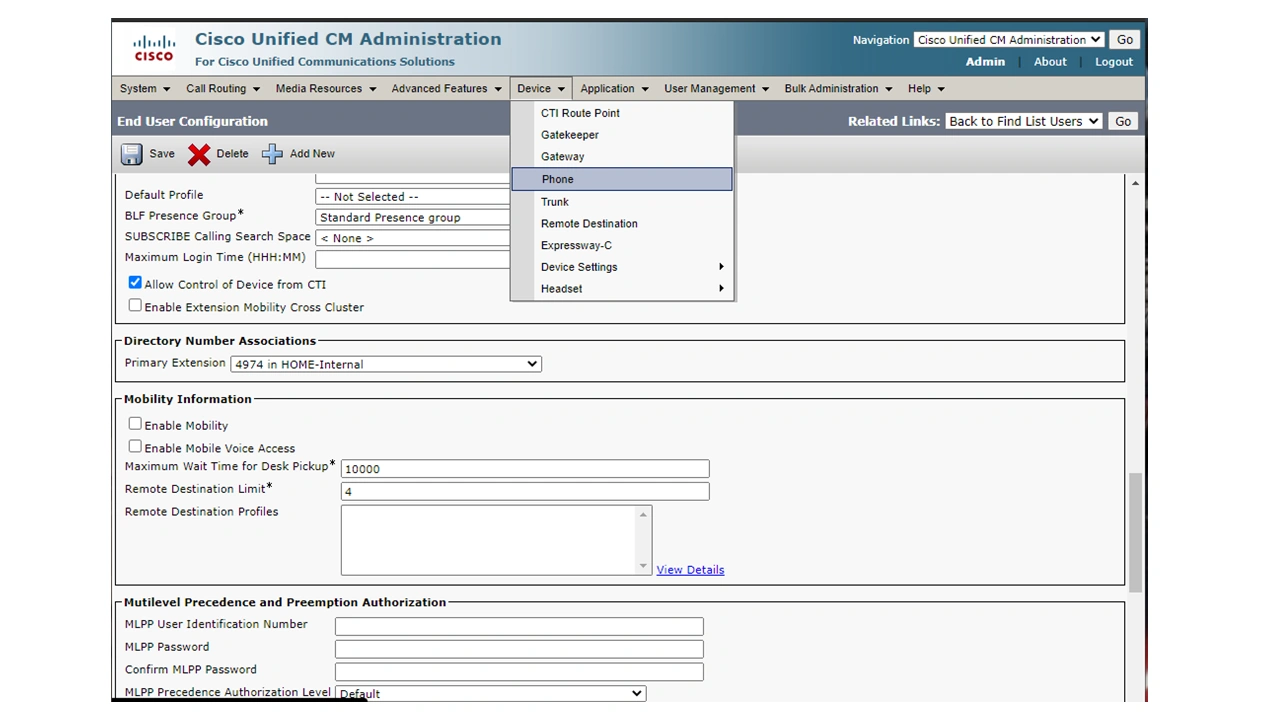This screenshot has width=1280, height=720.
Task: Toggle Allow Control of Device from CTI
Action: point(135,283)
